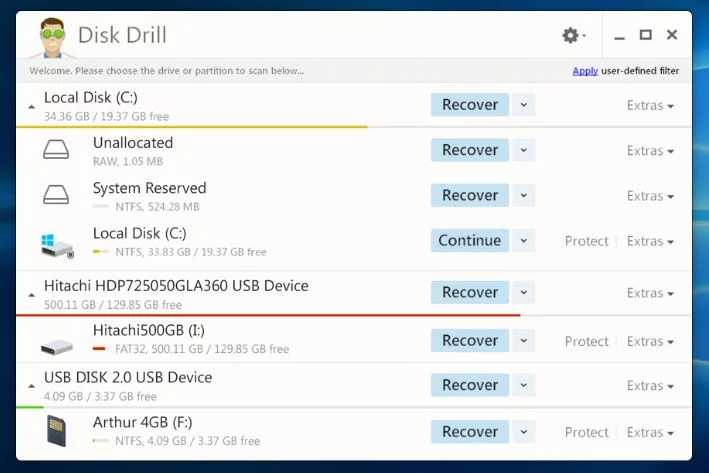Open Extras menu for top-level Local Disk (C:)
This screenshot has height=473, width=709.
click(650, 105)
